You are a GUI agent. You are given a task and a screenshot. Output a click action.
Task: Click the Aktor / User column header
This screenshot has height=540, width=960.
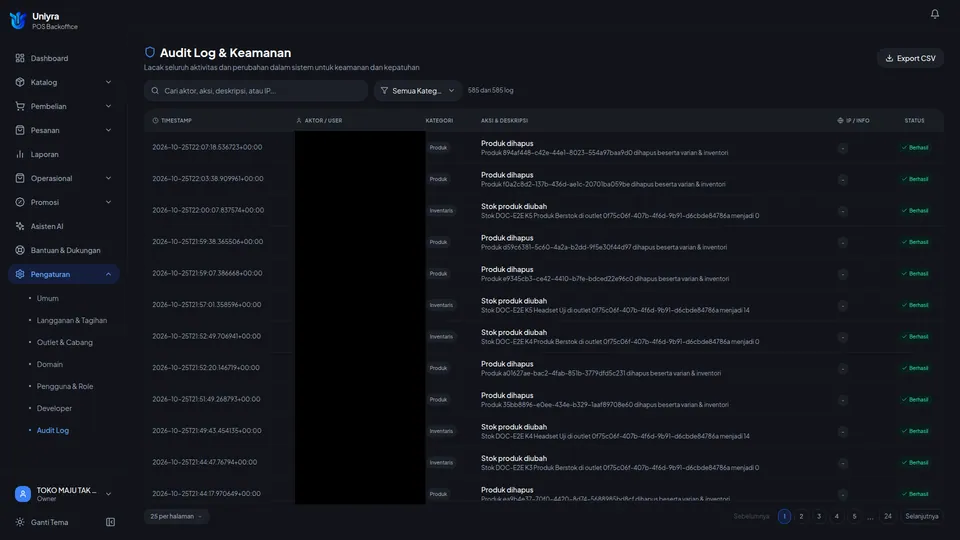[319, 121]
